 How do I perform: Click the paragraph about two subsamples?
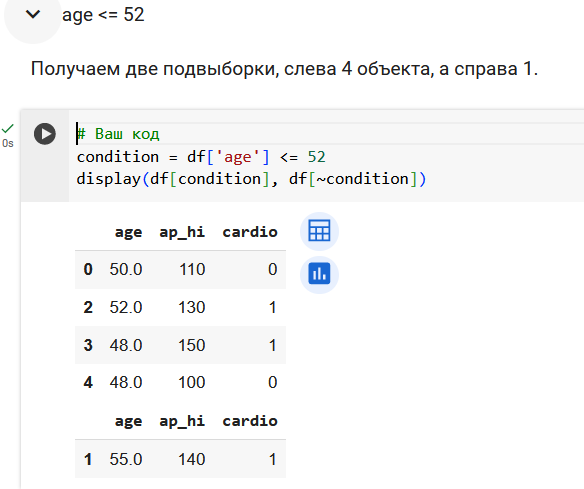tap(284, 69)
